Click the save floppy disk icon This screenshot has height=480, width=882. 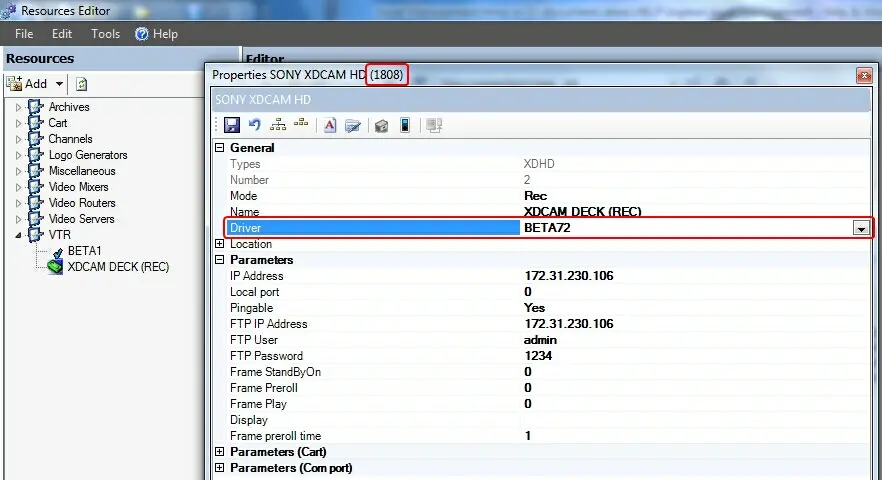(x=232, y=125)
